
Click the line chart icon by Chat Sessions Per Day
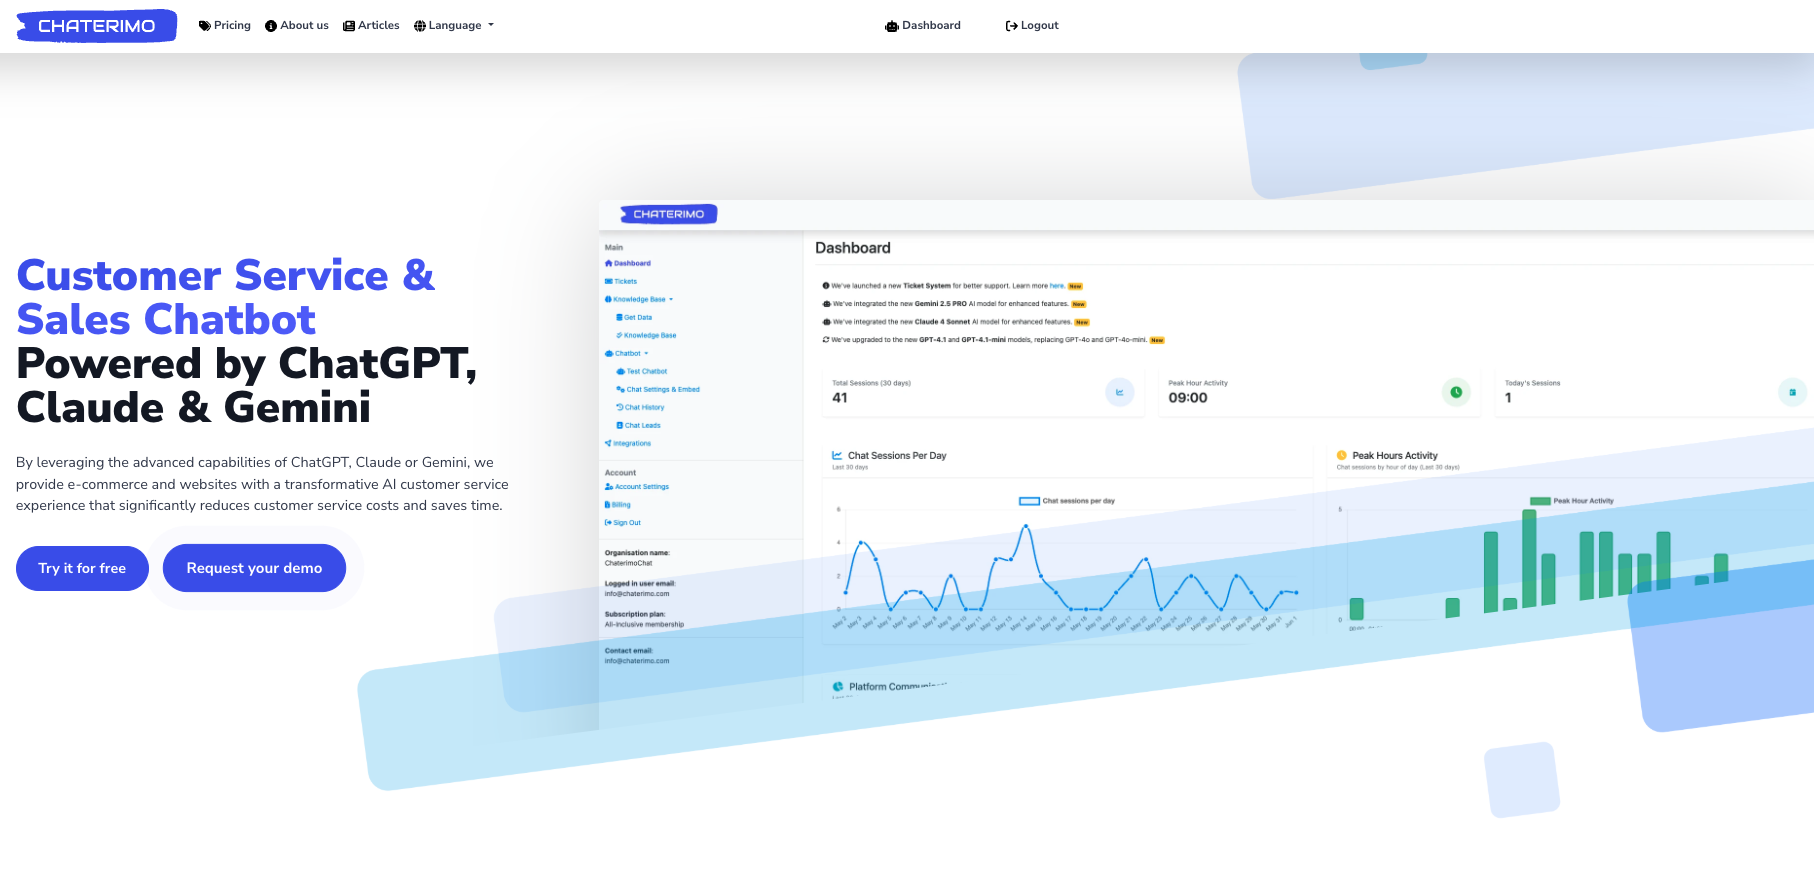click(837, 456)
